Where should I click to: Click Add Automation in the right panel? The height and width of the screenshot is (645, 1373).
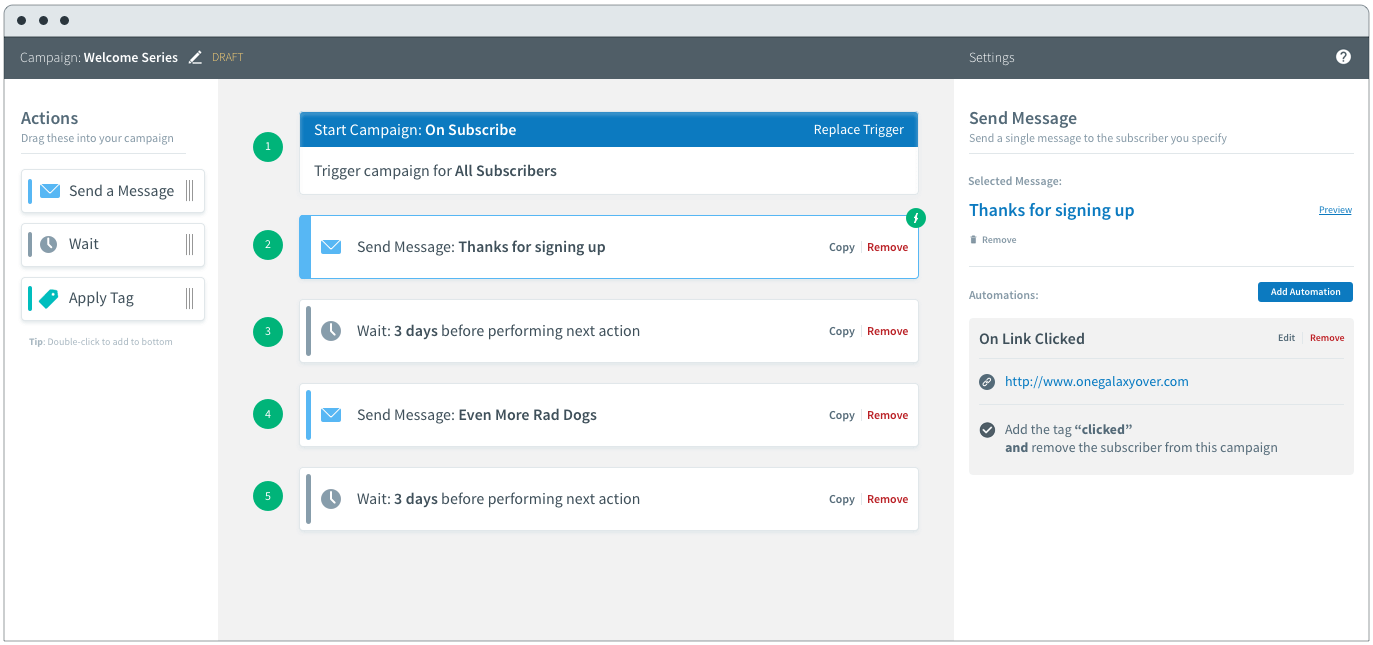[1305, 291]
